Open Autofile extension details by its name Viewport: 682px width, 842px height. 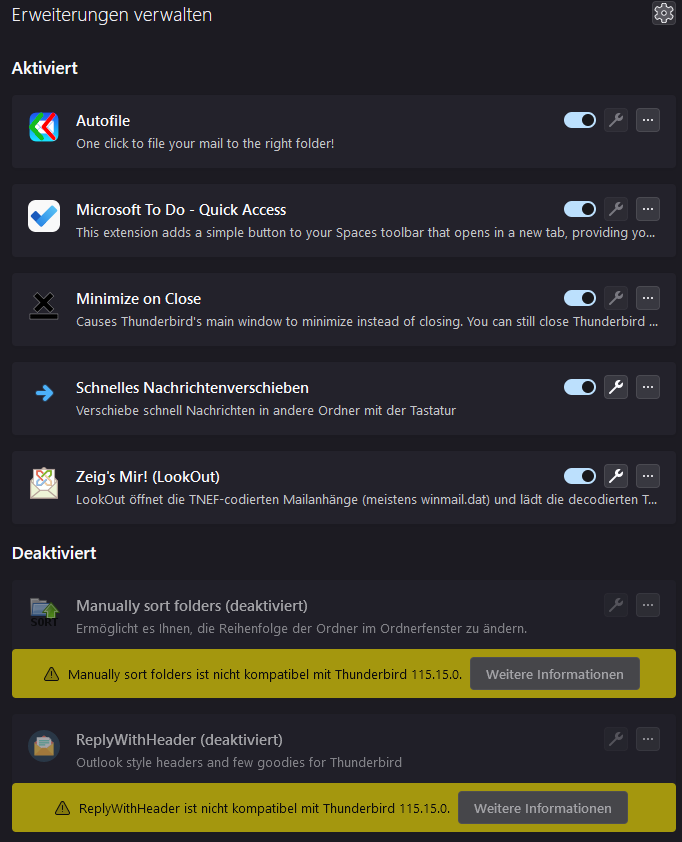pos(103,121)
